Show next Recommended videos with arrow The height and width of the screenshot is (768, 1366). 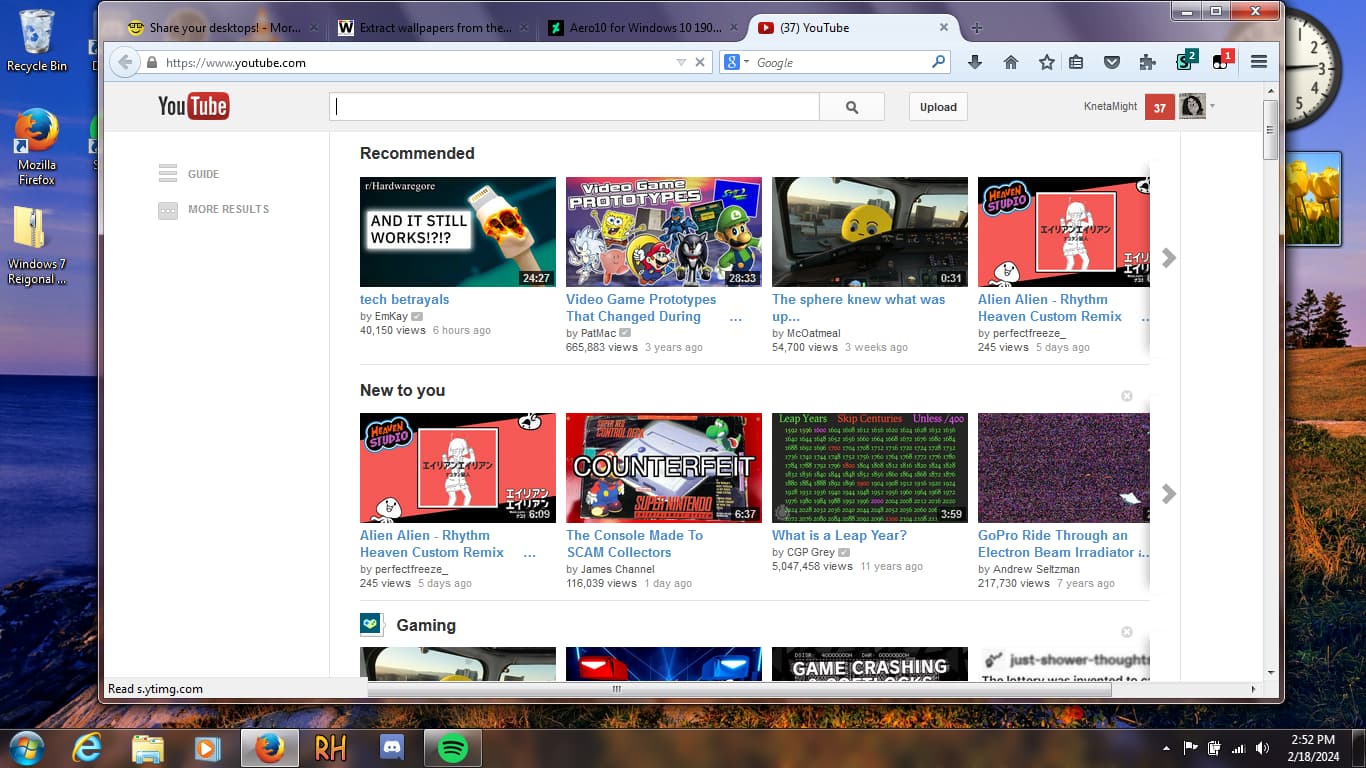[x=1168, y=258]
